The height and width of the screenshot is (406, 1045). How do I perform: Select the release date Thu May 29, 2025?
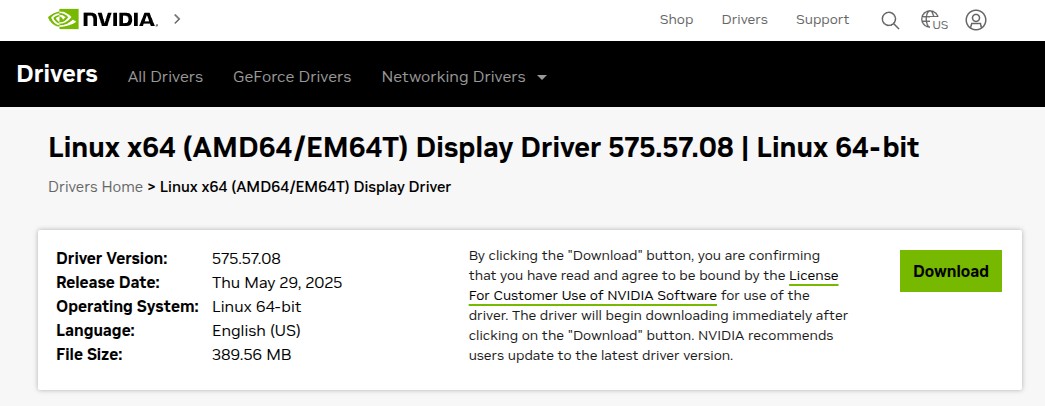(x=277, y=283)
